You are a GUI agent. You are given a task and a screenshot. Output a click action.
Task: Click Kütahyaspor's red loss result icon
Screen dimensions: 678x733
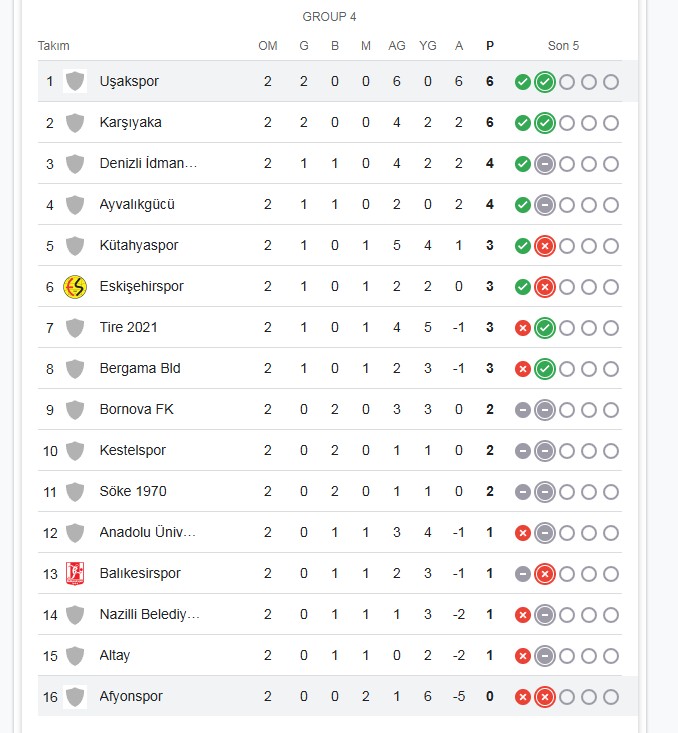tap(545, 246)
